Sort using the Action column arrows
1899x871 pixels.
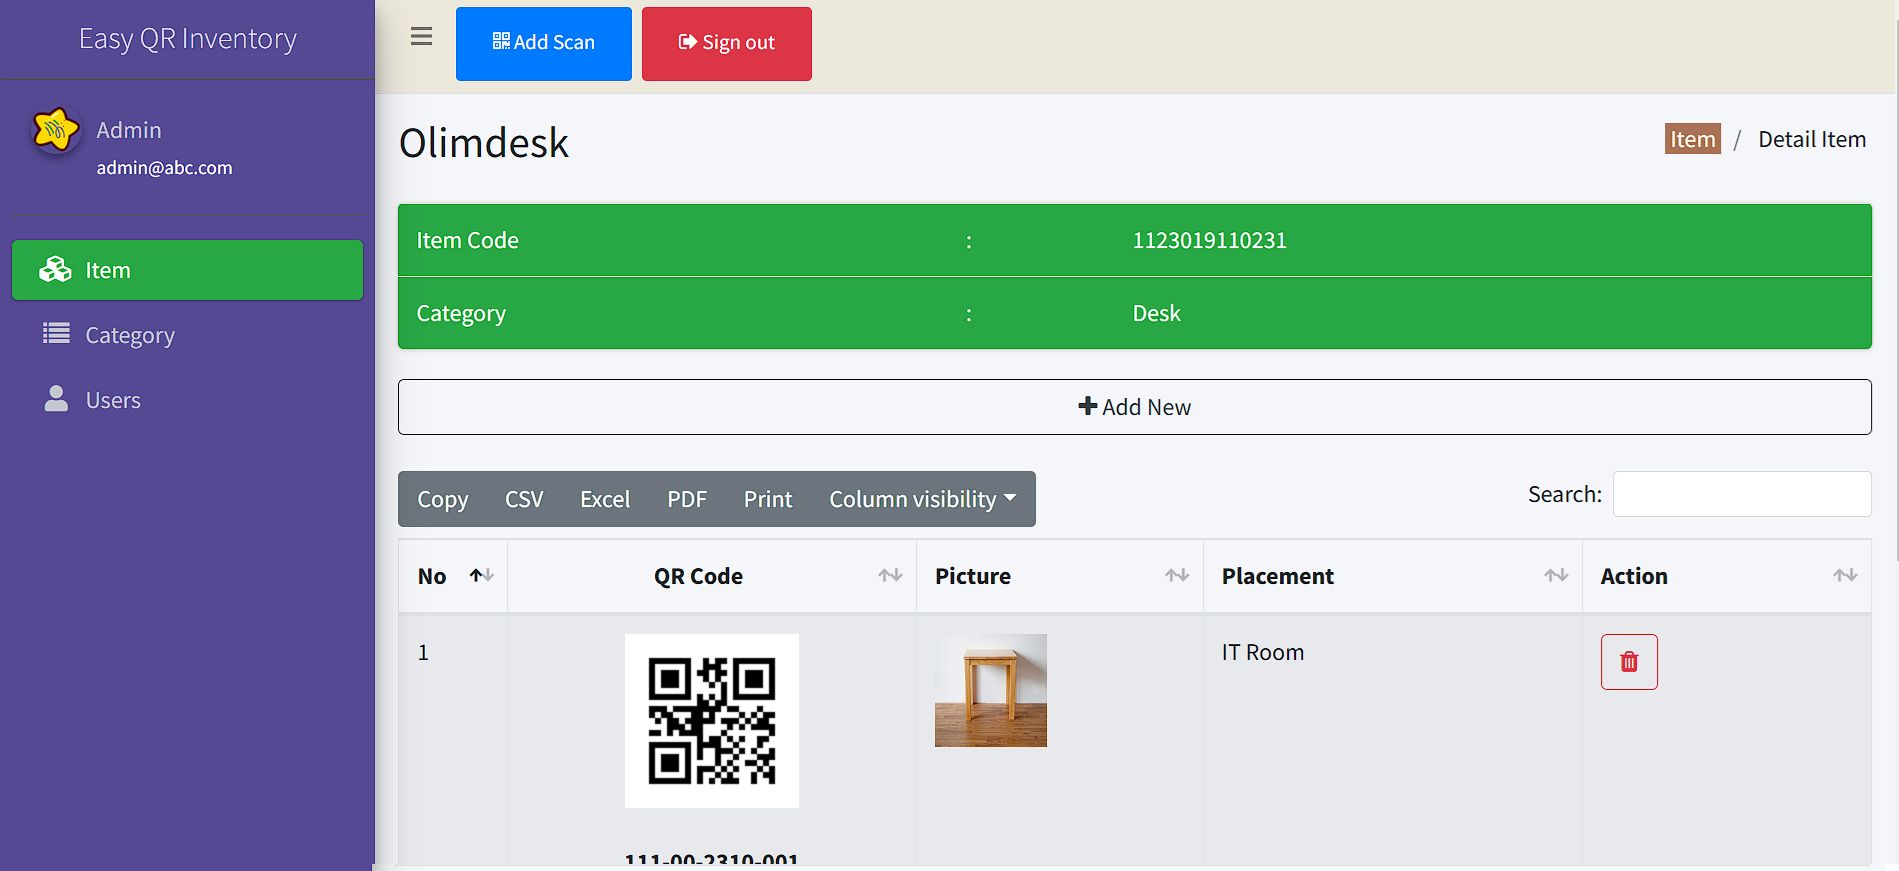pyautogui.click(x=1845, y=575)
